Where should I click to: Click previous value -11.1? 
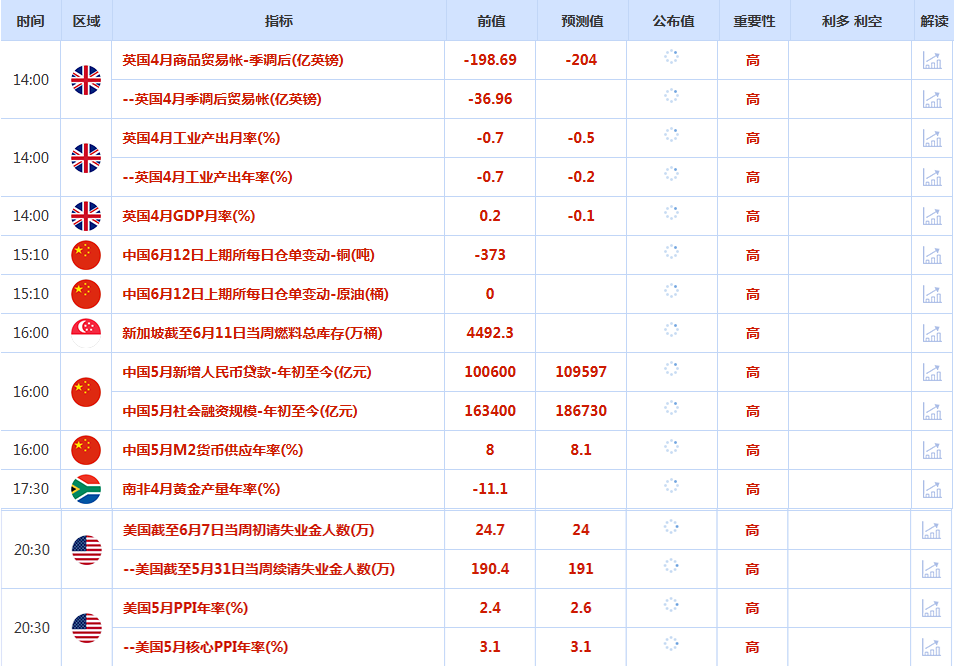(490, 488)
